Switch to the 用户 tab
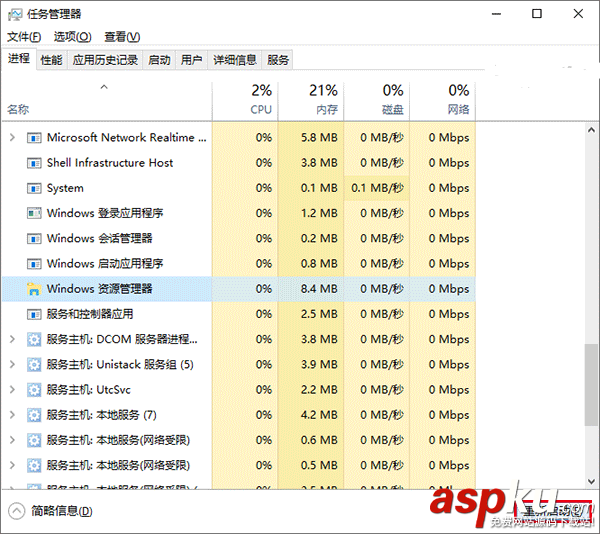The image size is (600, 534). tap(191, 60)
